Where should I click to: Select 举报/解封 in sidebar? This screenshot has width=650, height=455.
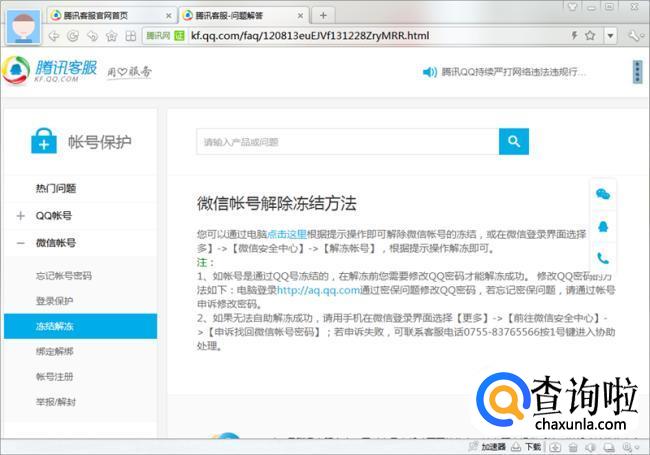point(56,402)
